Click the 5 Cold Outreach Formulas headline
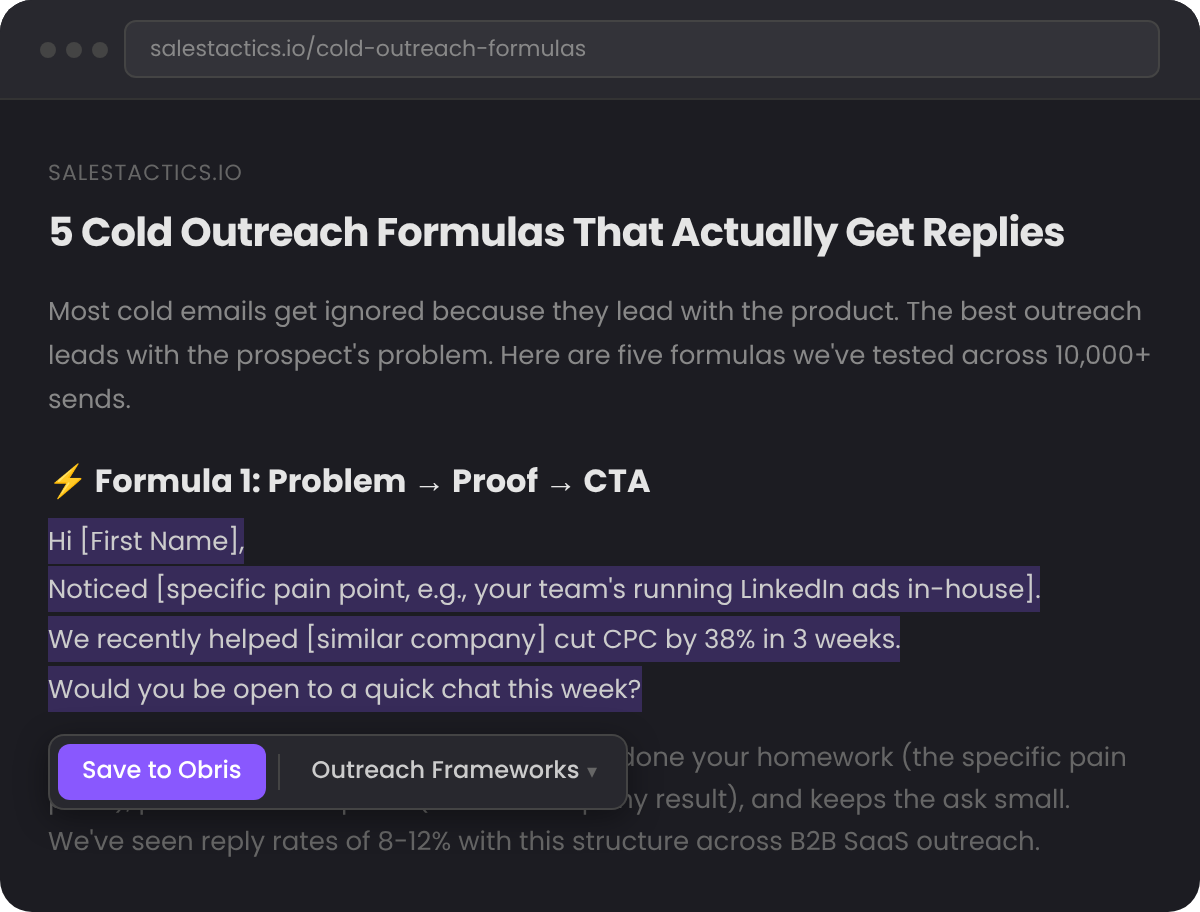 556,233
